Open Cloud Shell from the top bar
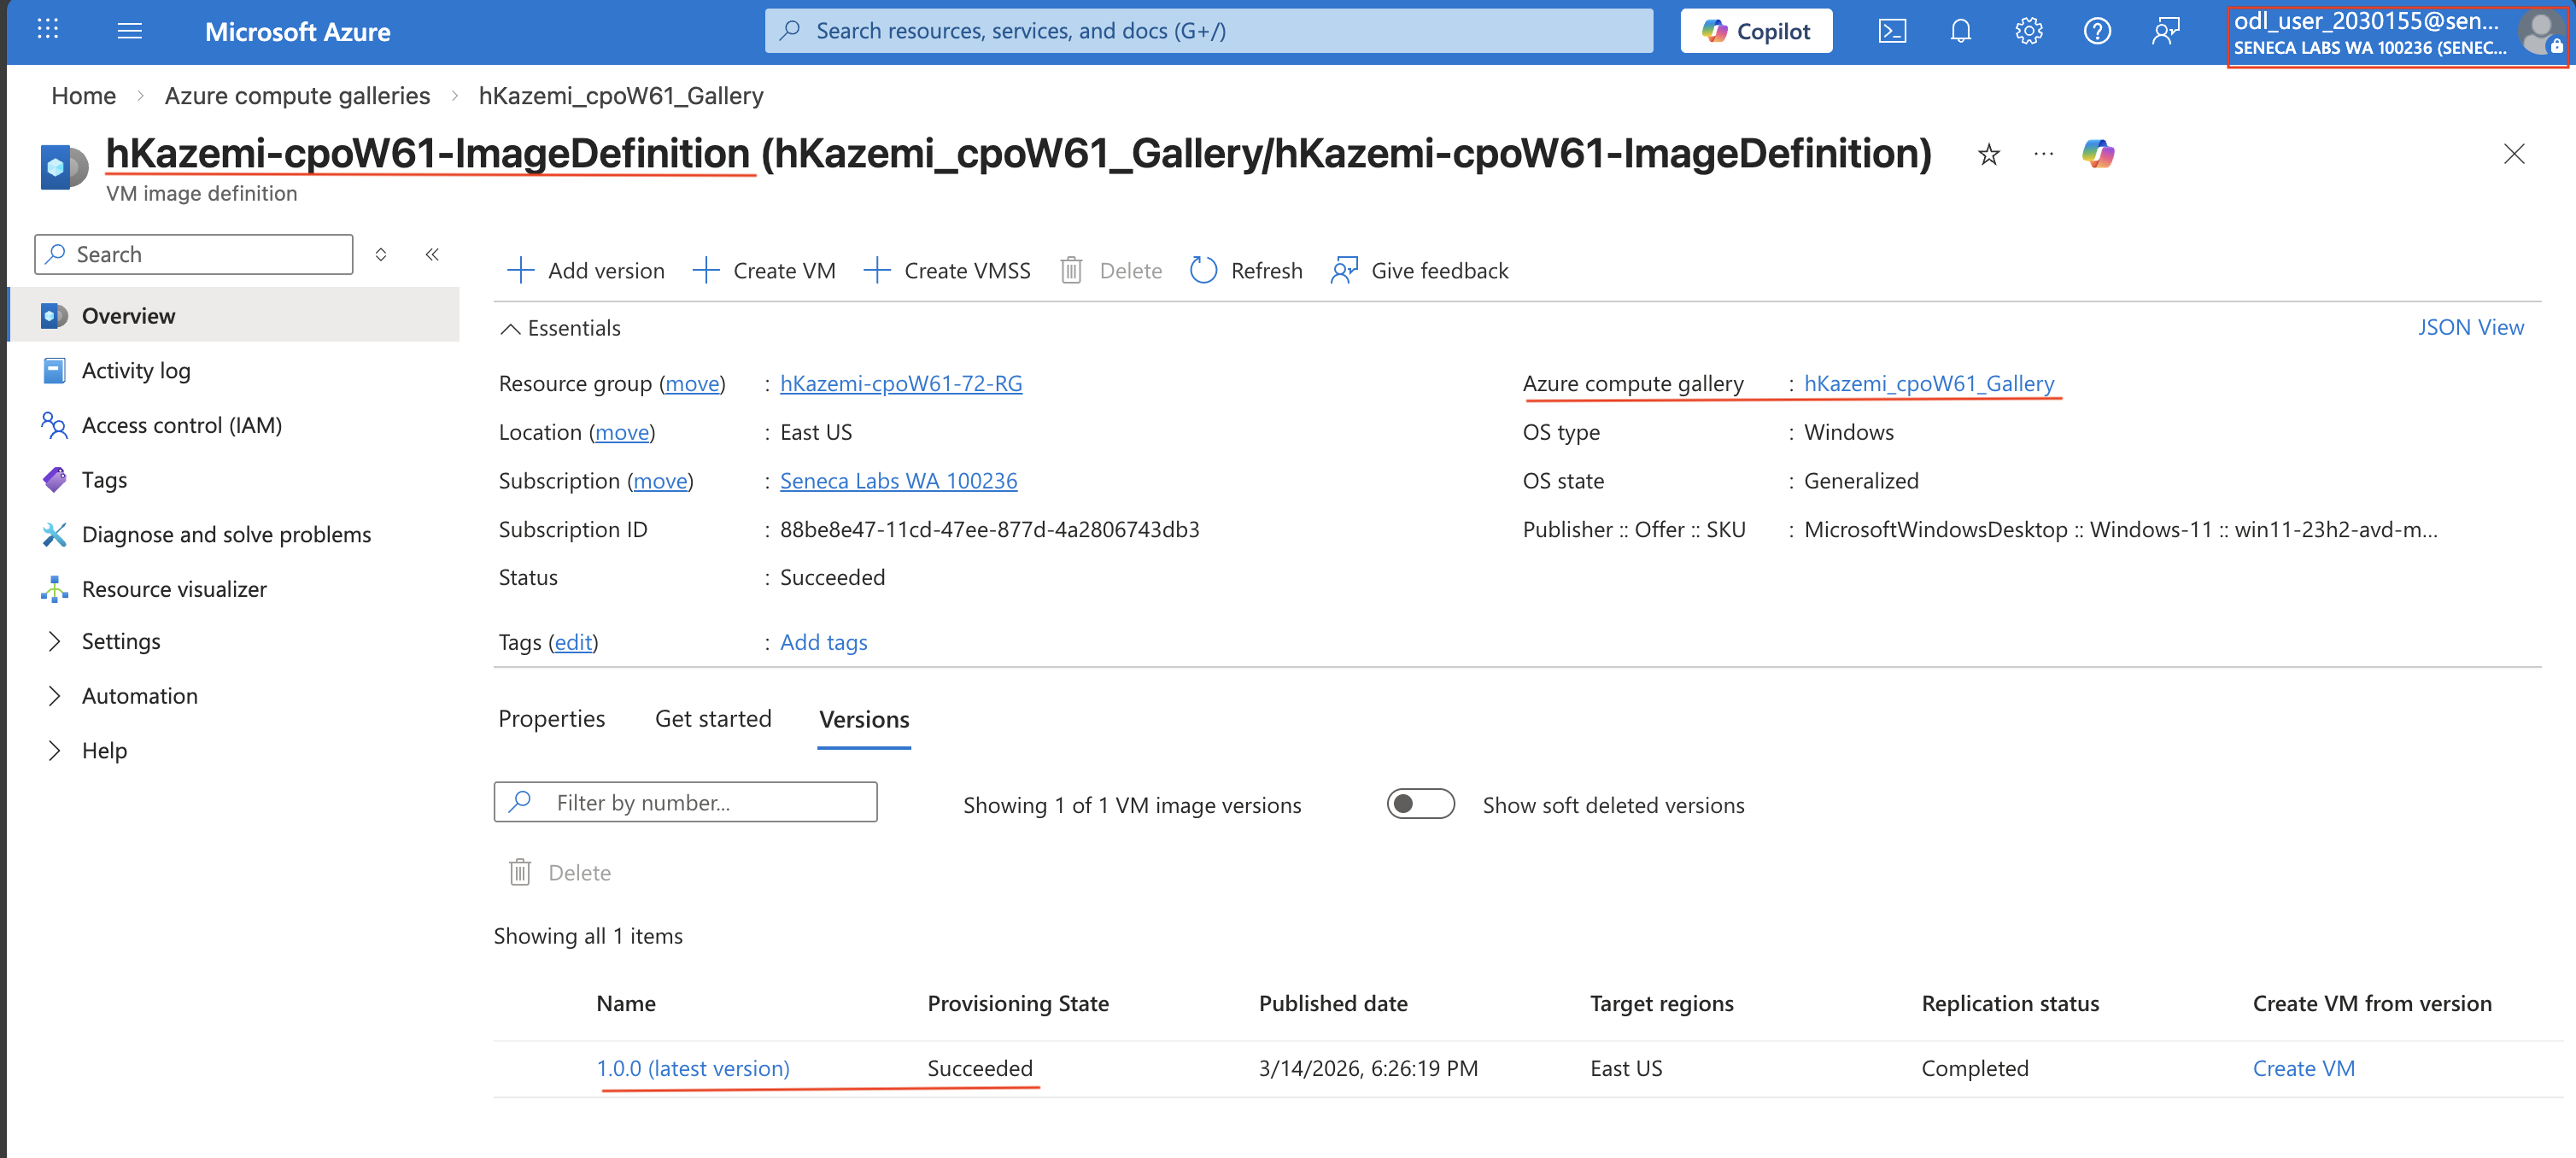The image size is (2576, 1158). [x=1892, y=31]
